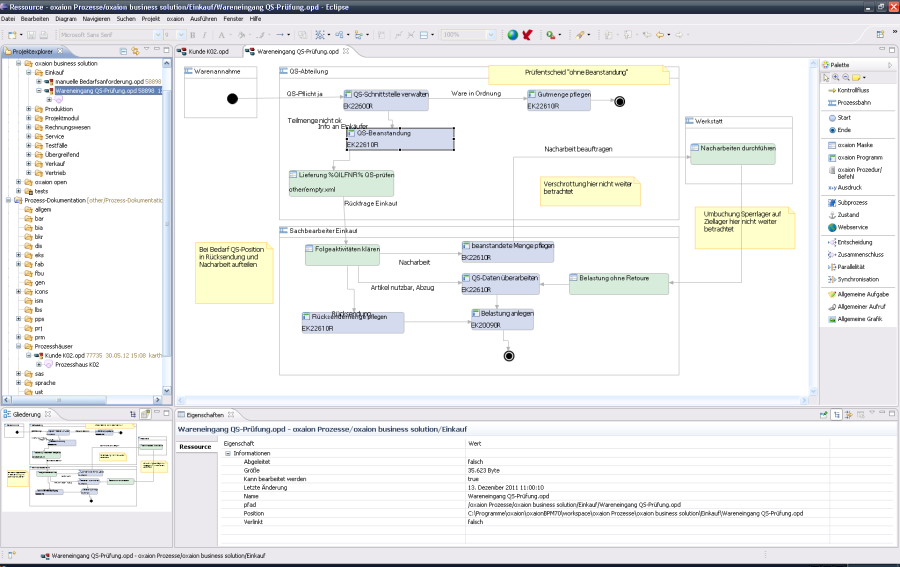
Task: Click the globe icon in main toolbar
Action: (513, 35)
